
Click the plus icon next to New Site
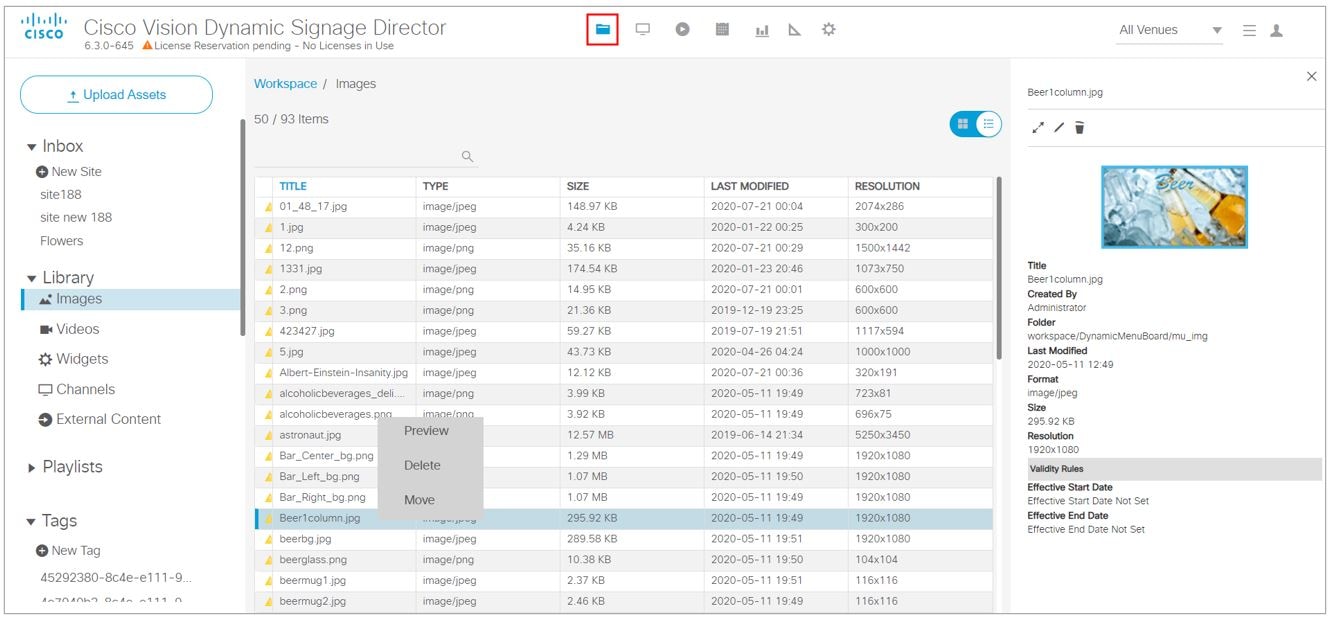pos(42,172)
